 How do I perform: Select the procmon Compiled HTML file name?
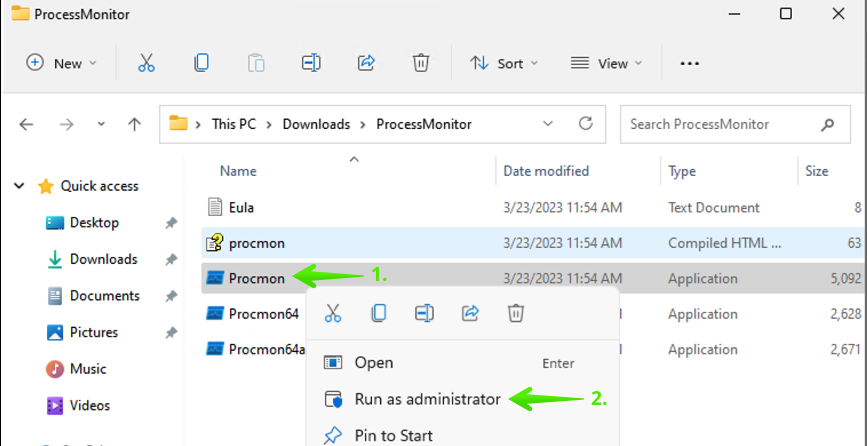coord(257,243)
